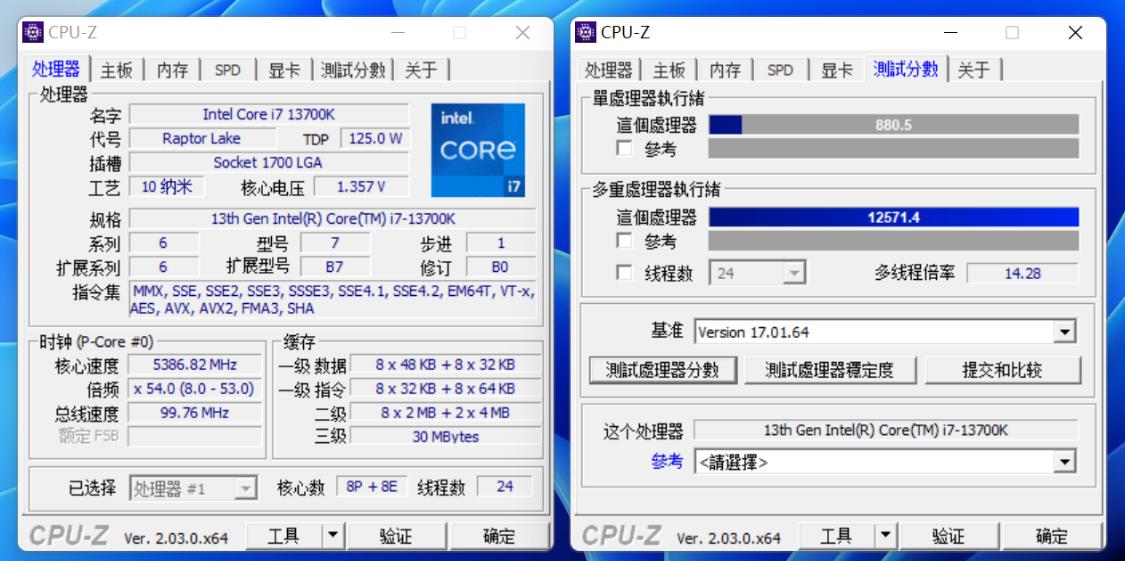1125x561 pixels.
Task: Click 确定 button in right window
Action: [1052, 536]
